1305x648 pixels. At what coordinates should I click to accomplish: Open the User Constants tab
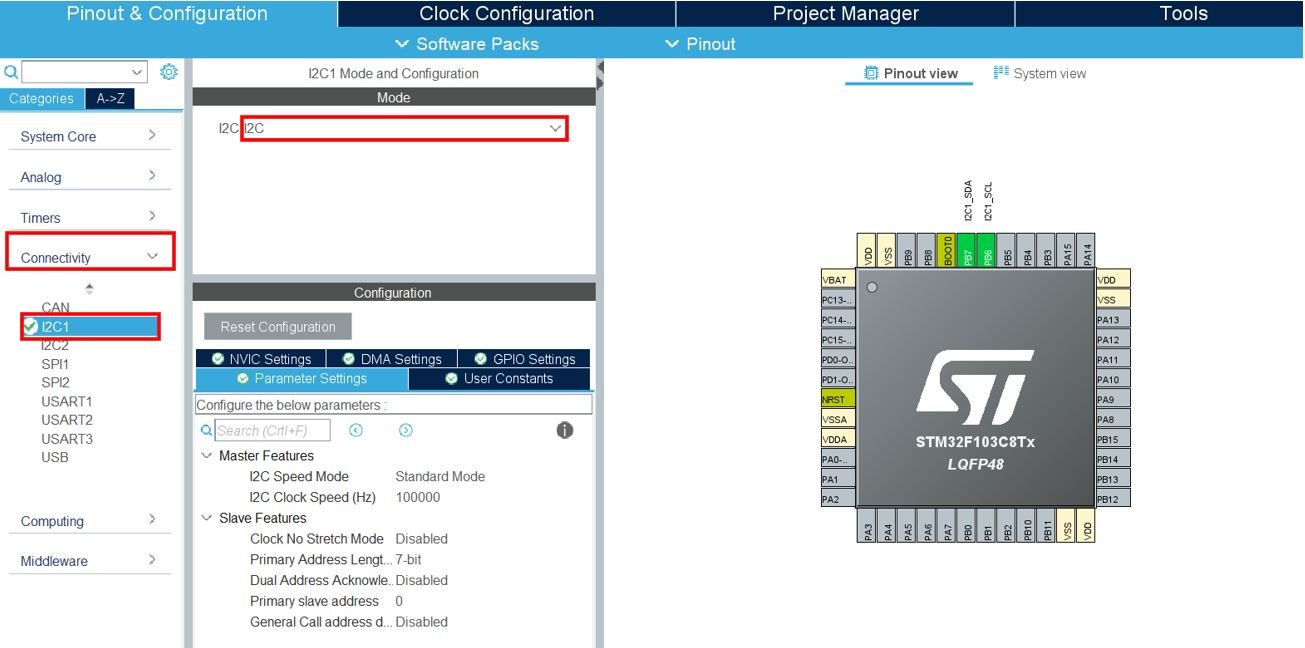tap(500, 379)
